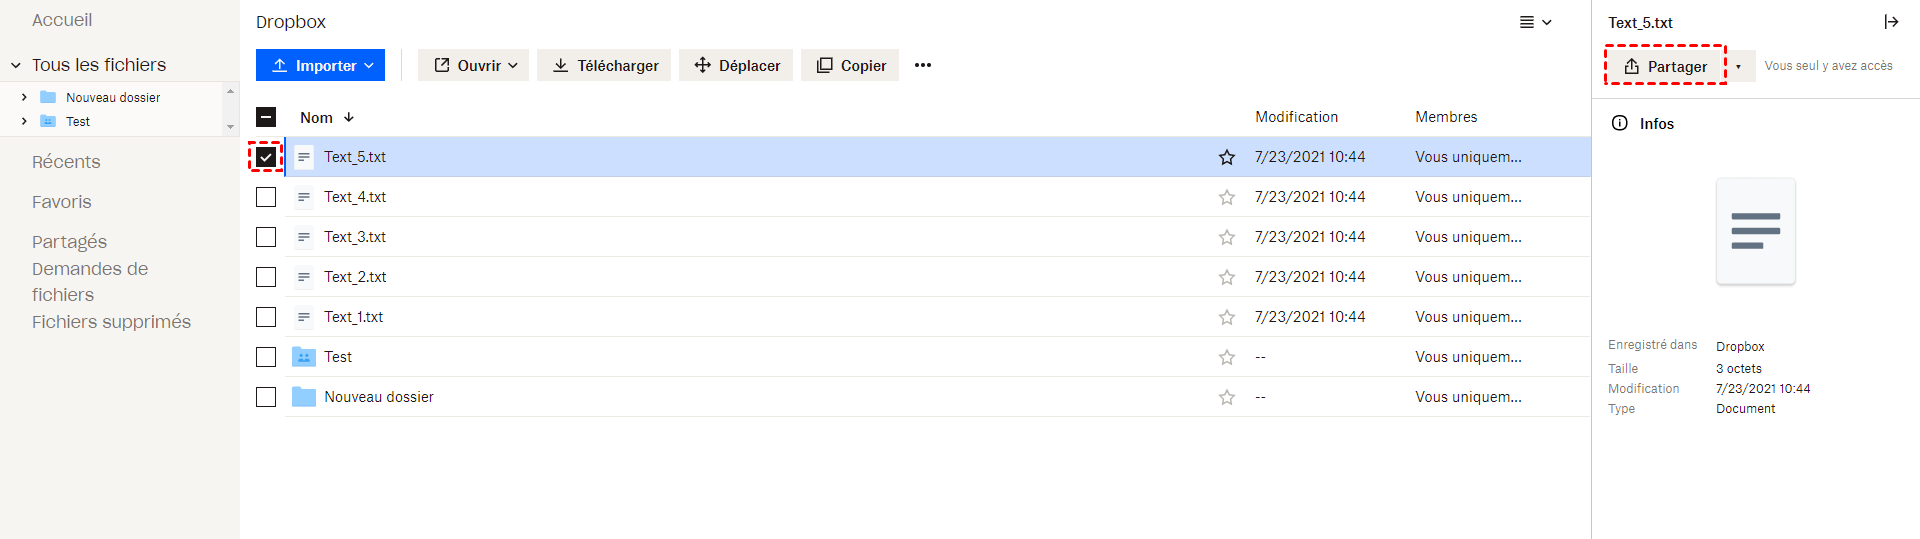Click the Télécharger button
Screen dimensions: 1920x539
point(604,65)
